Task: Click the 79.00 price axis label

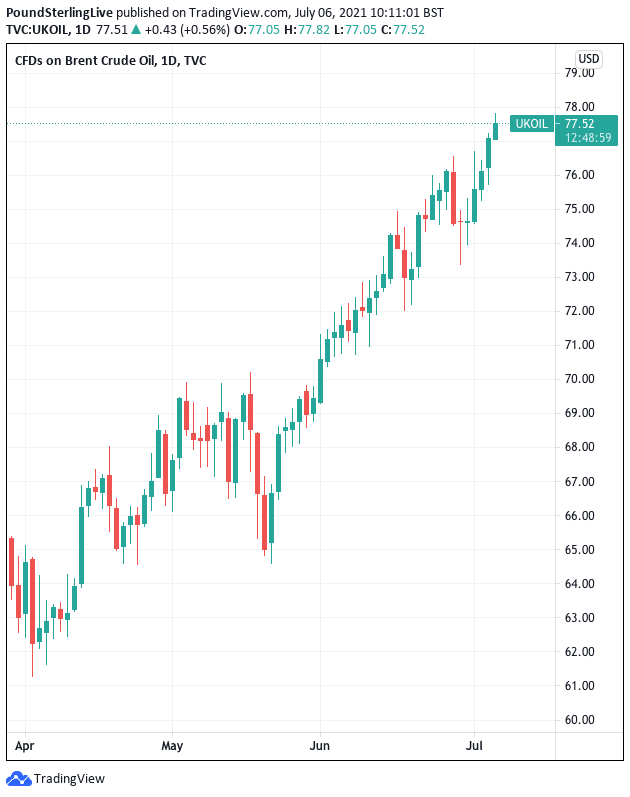Action: (x=580, y=73)
